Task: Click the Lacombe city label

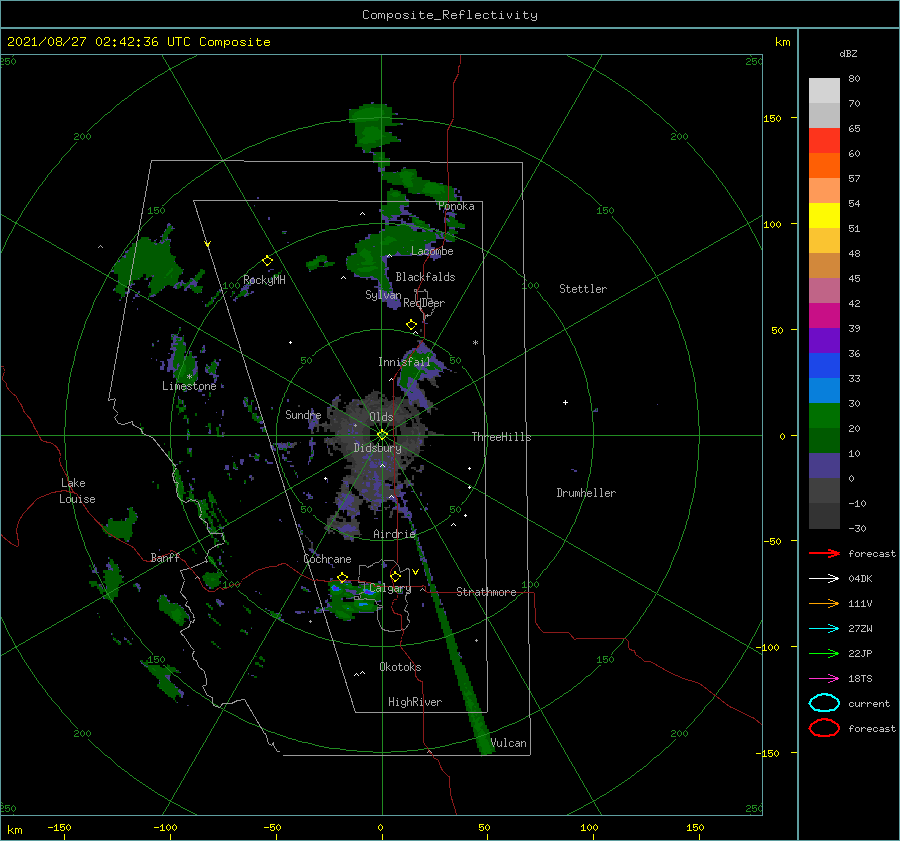Action: (432, 251)
